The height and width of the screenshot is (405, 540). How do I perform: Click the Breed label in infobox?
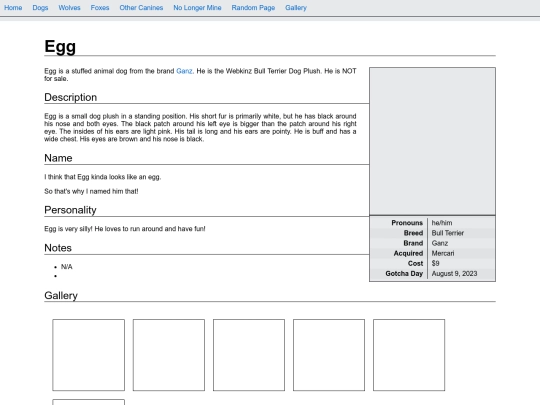tap(413, 233)
